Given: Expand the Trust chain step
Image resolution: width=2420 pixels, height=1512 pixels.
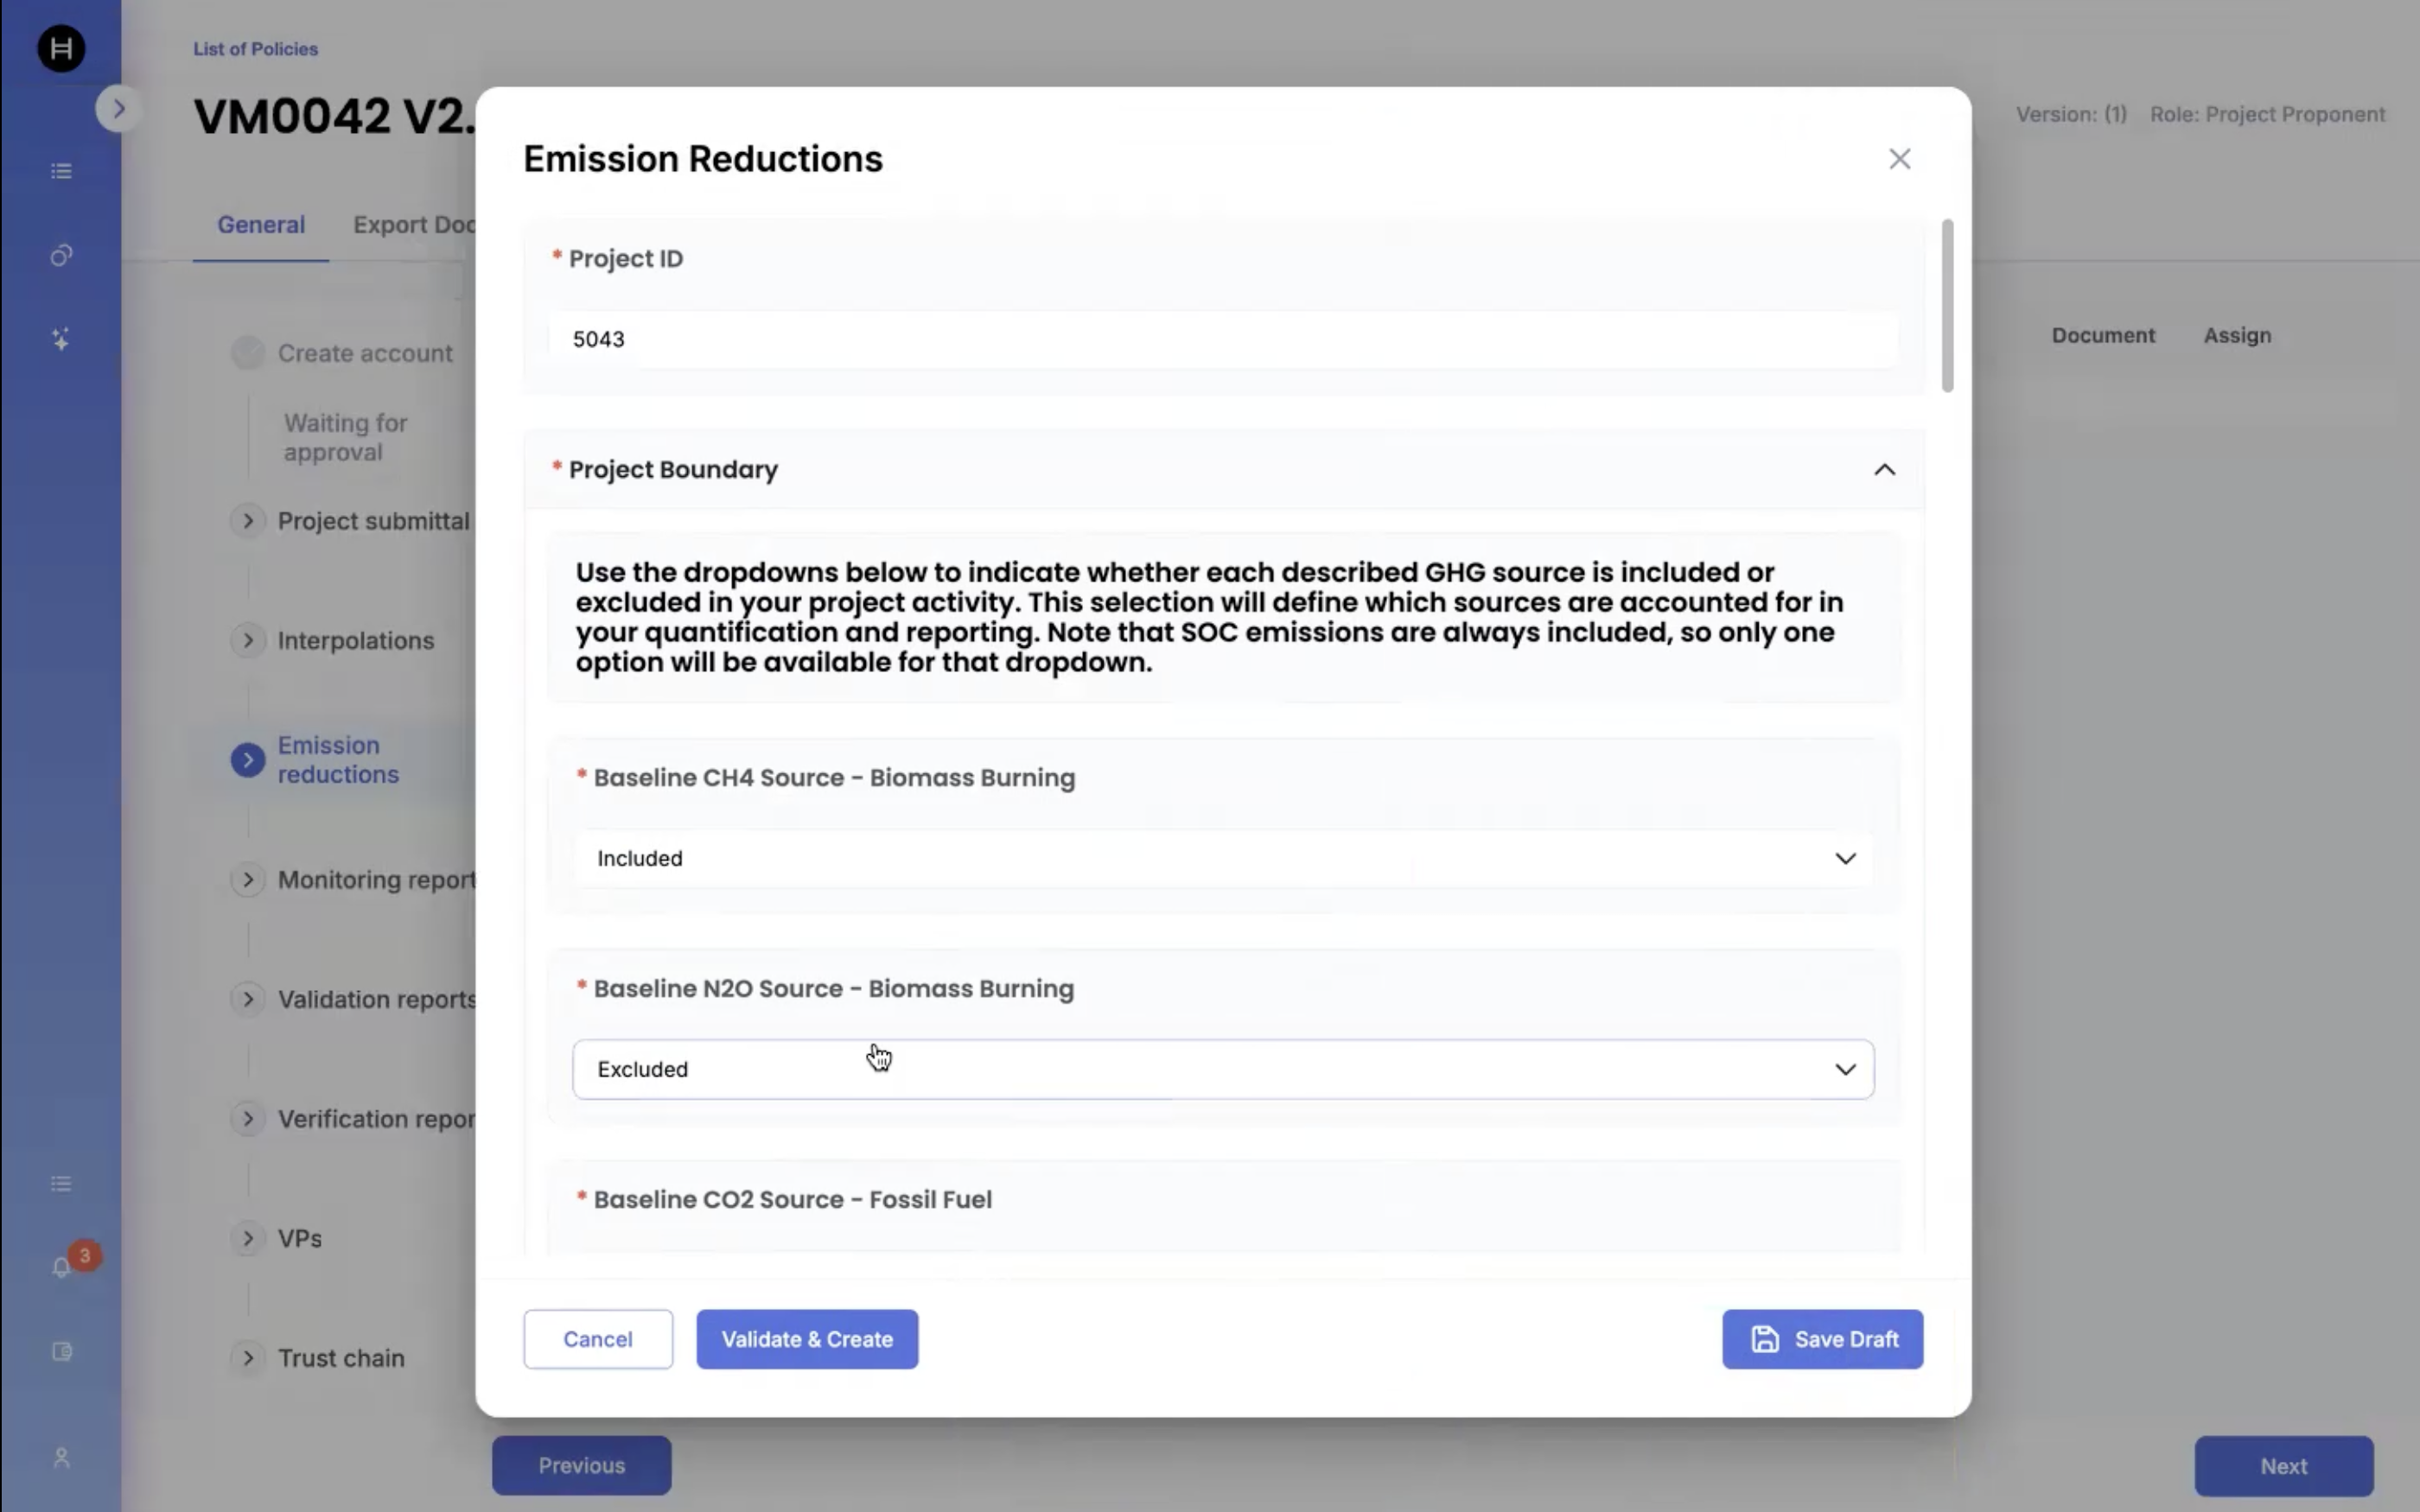Looking at the screenshot, I should 248,1358.
